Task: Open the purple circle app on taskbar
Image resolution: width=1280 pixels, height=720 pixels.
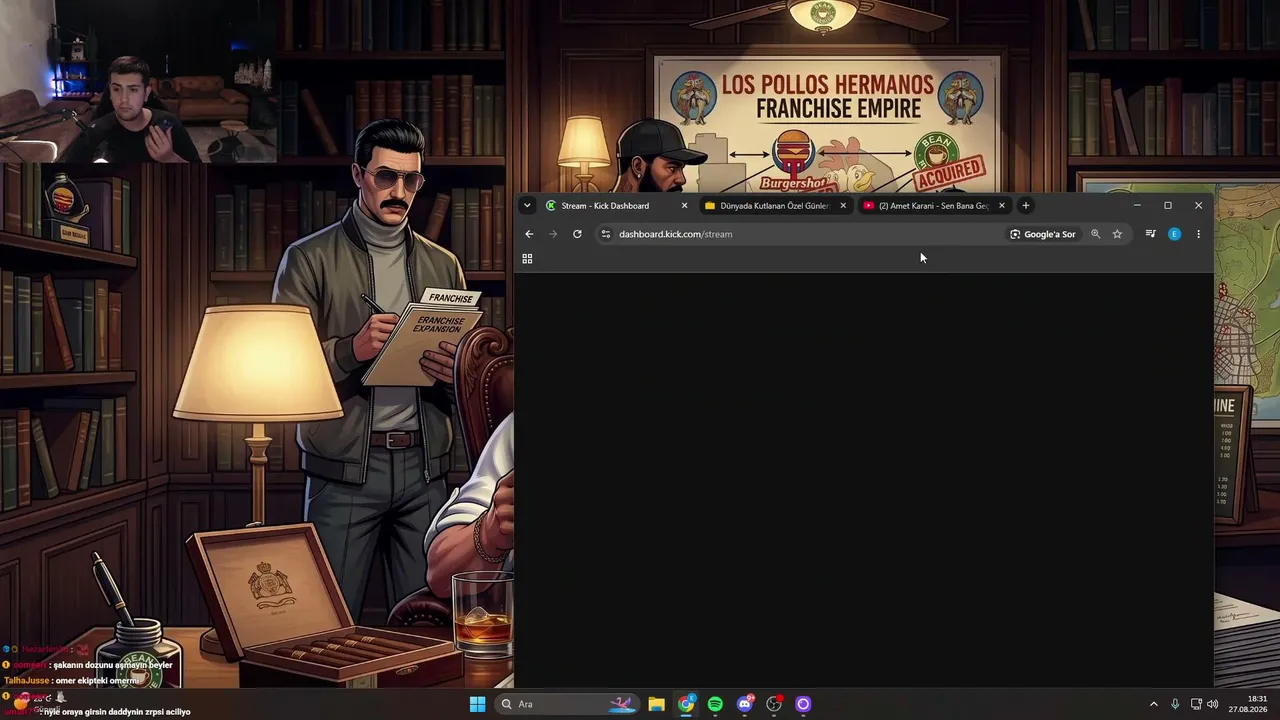Action: 803,704
